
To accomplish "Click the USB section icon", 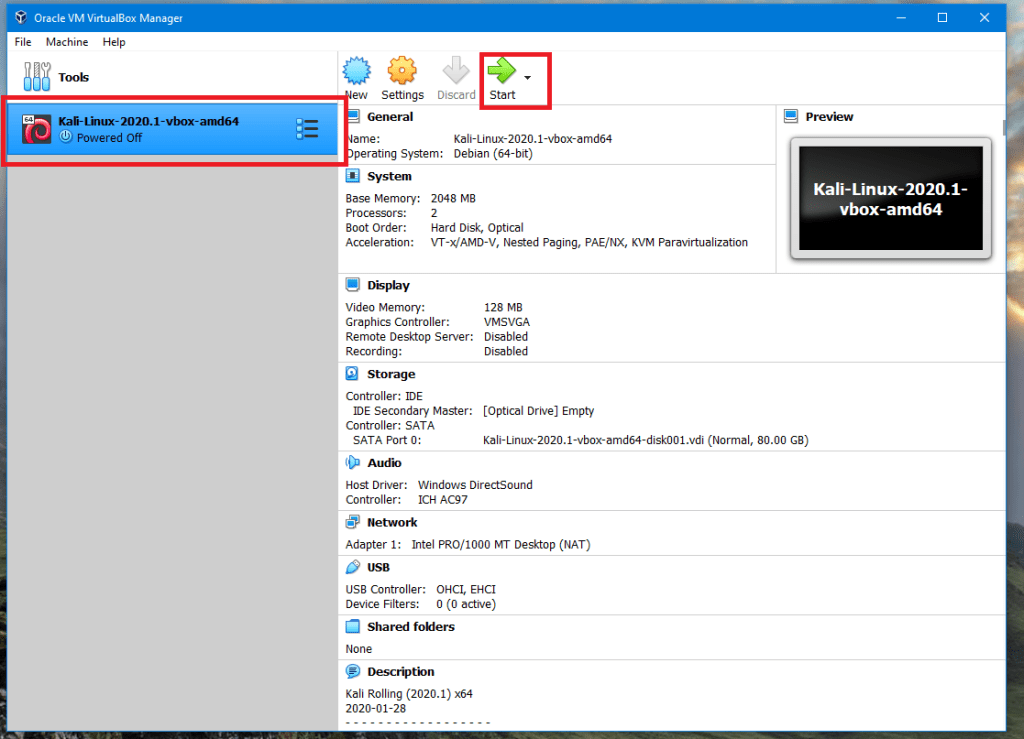I will click(352, 567).
